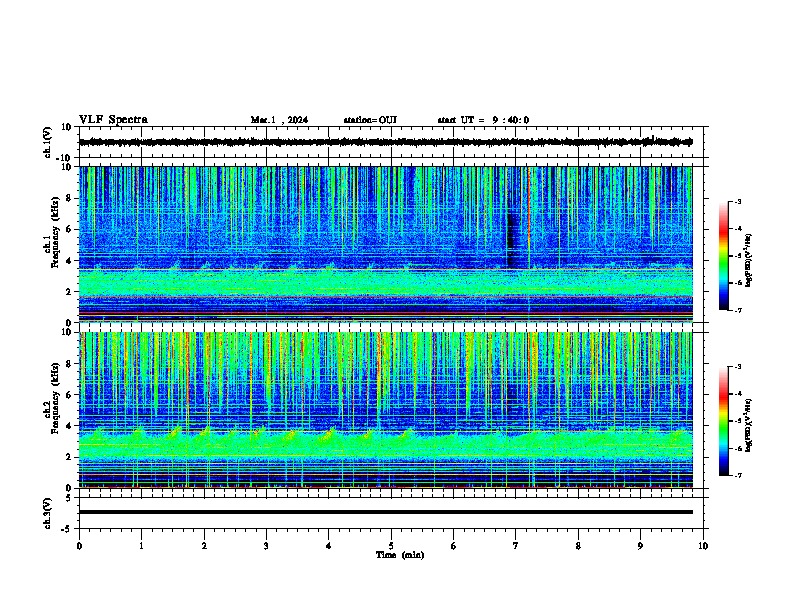
Task: Click time axis tick label "3"
Action: tap(266, 546)
